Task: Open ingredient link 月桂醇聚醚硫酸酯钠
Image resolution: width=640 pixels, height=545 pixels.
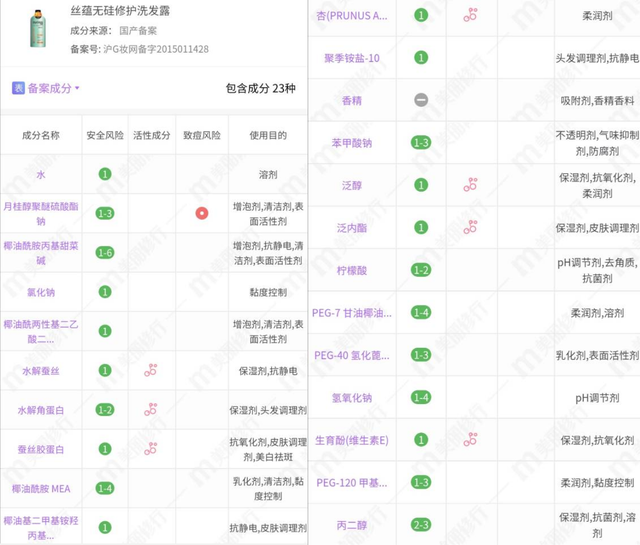Action: 41,214
